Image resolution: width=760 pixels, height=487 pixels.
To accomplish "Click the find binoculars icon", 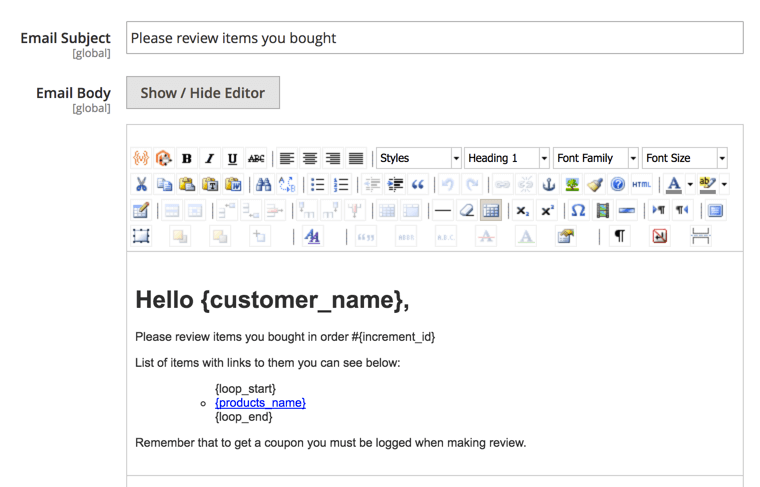I will [x=264, y=184].
